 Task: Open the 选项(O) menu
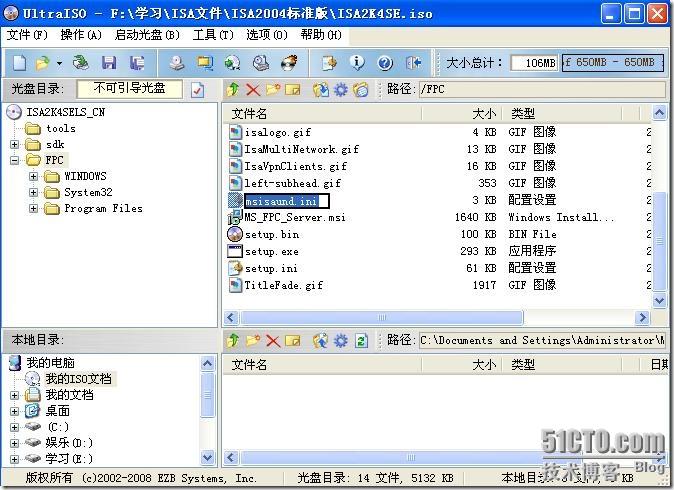pos(267,35)
